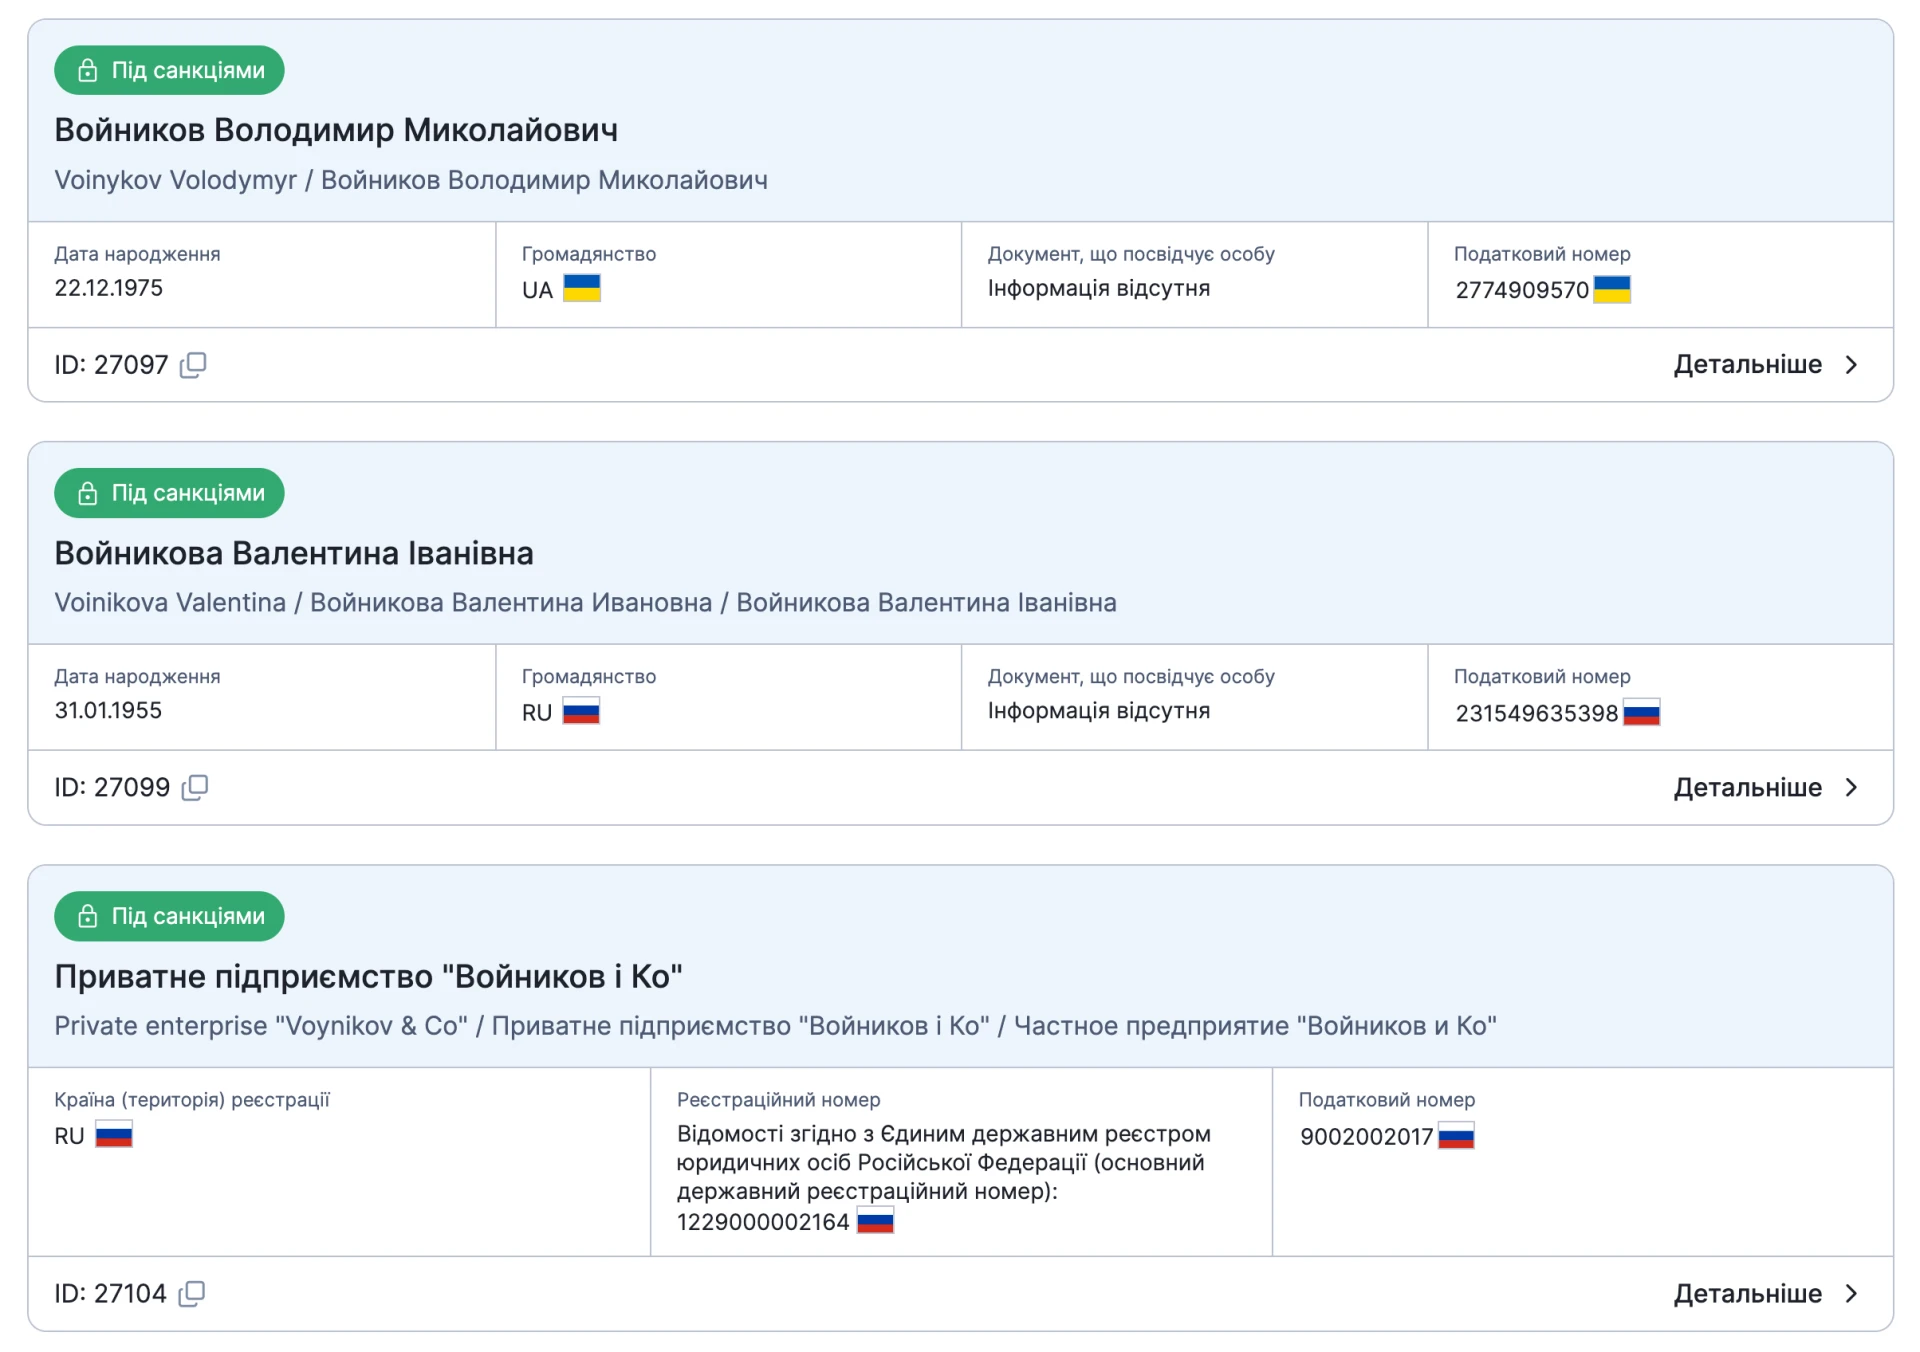This screenshot has width=1920, height=1352.
Task: Click the lock icon on Войников Володимир's sanction badge
Action: click(x=88, y=70)
